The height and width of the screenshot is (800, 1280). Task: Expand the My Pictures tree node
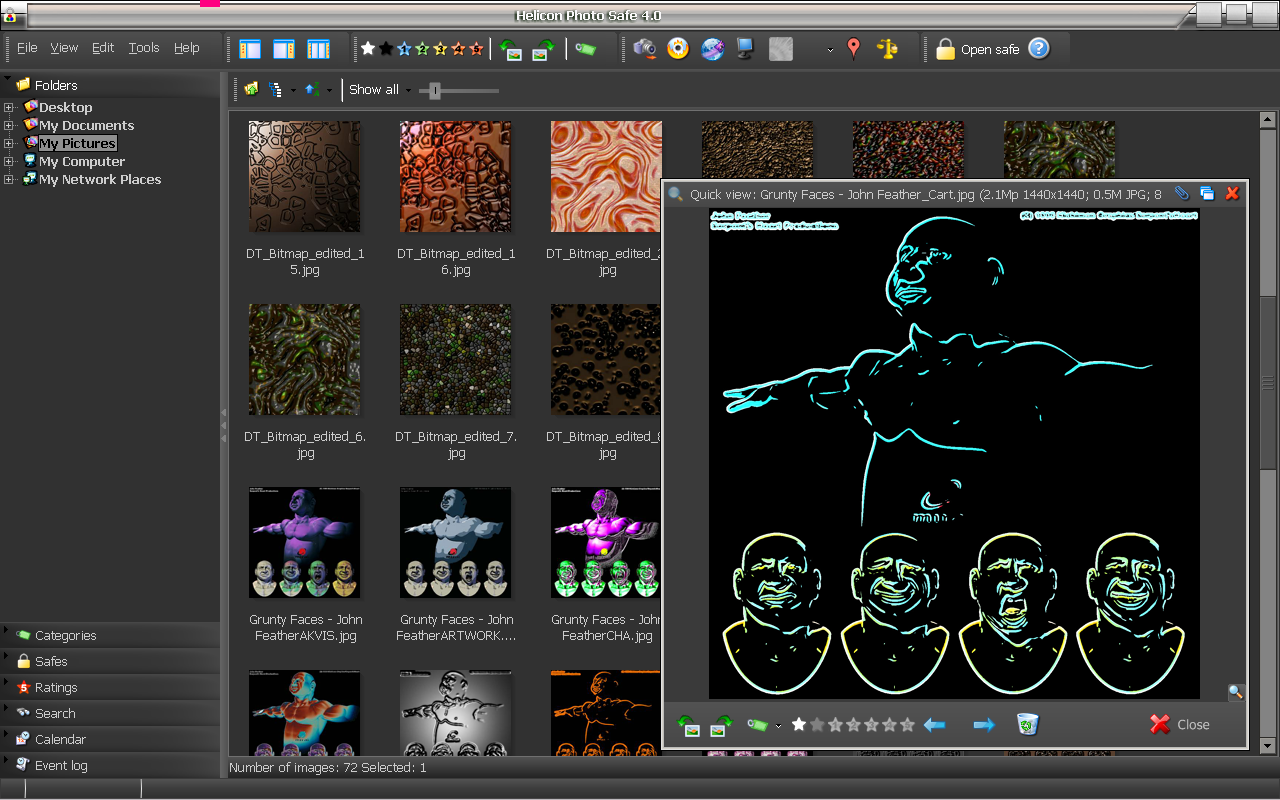(9, 144)
